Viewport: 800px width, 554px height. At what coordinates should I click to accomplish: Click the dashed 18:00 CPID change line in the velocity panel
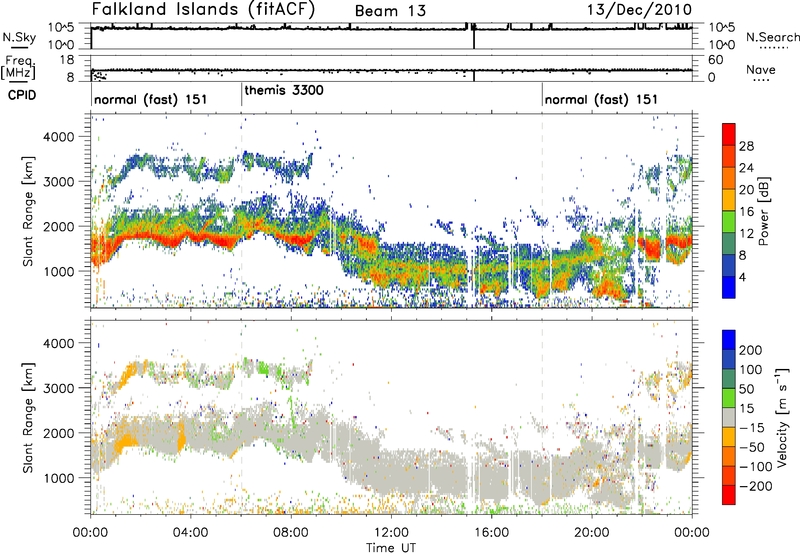click(x=542, y=417)
